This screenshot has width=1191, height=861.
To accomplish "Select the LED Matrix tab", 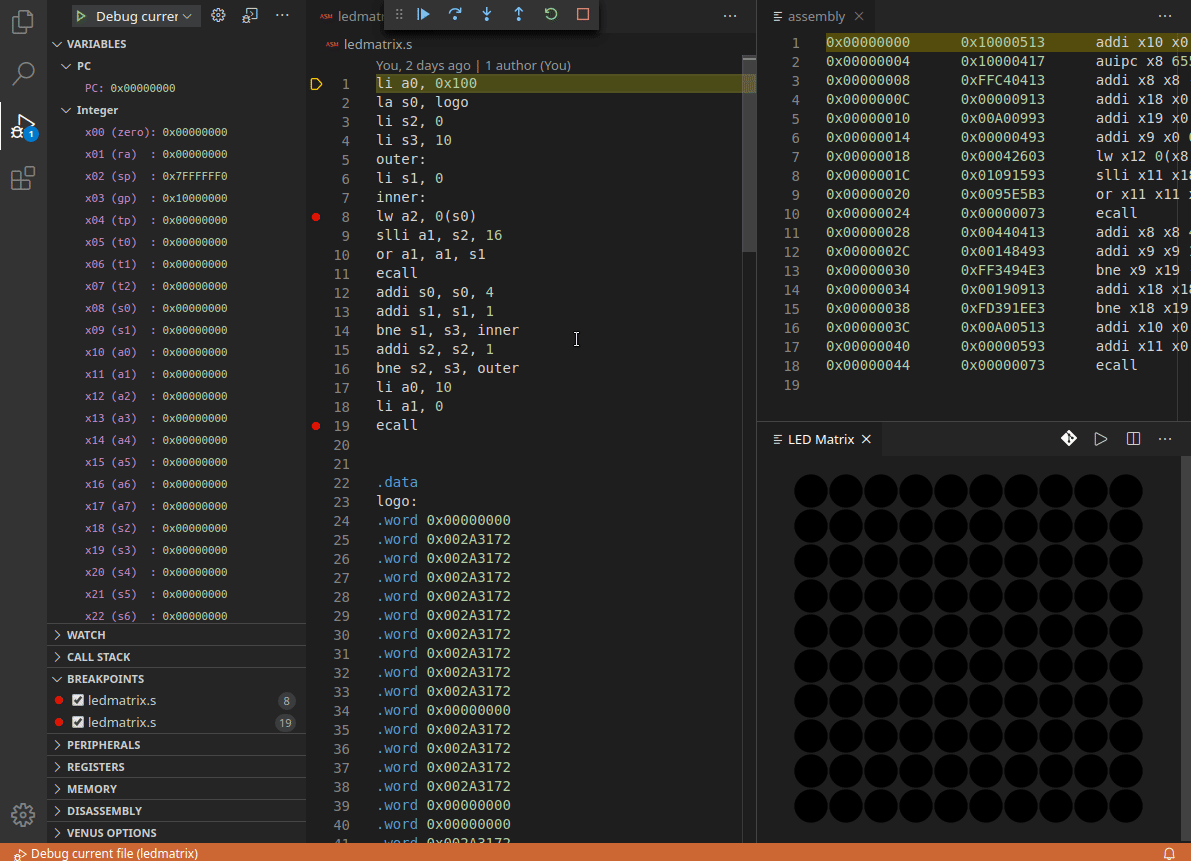I will tap(821, 439).
